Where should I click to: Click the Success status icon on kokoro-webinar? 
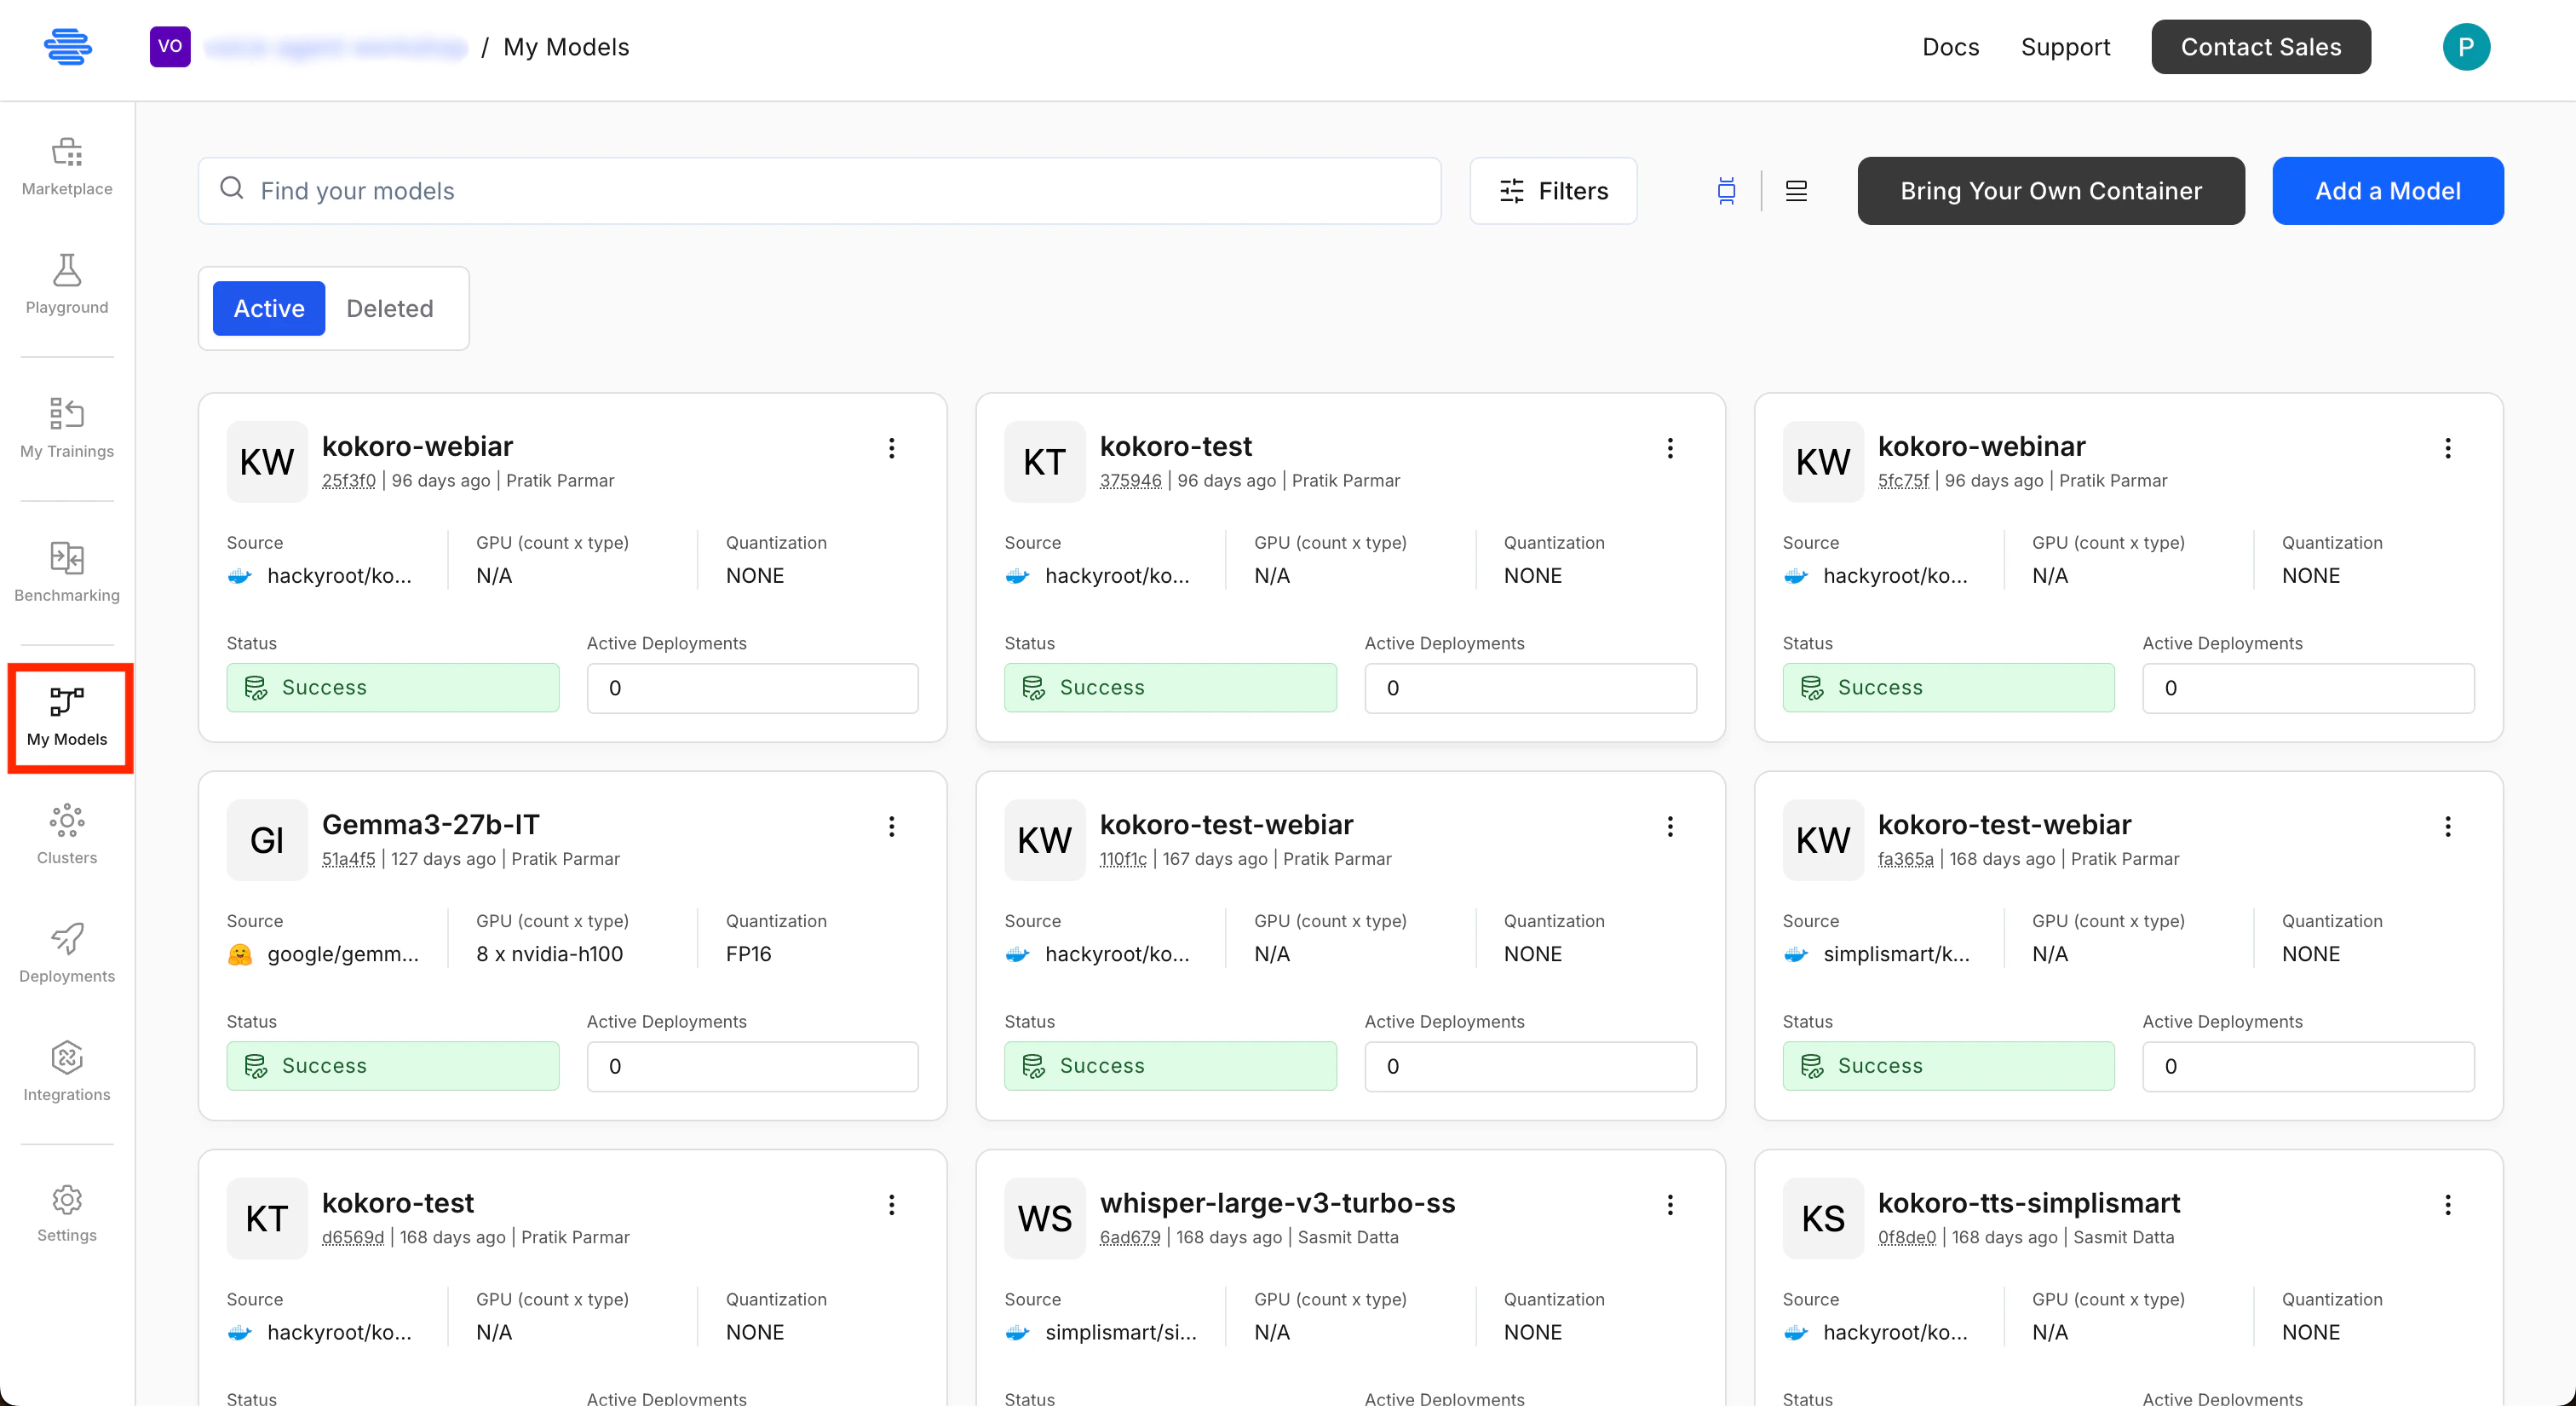1812,688
